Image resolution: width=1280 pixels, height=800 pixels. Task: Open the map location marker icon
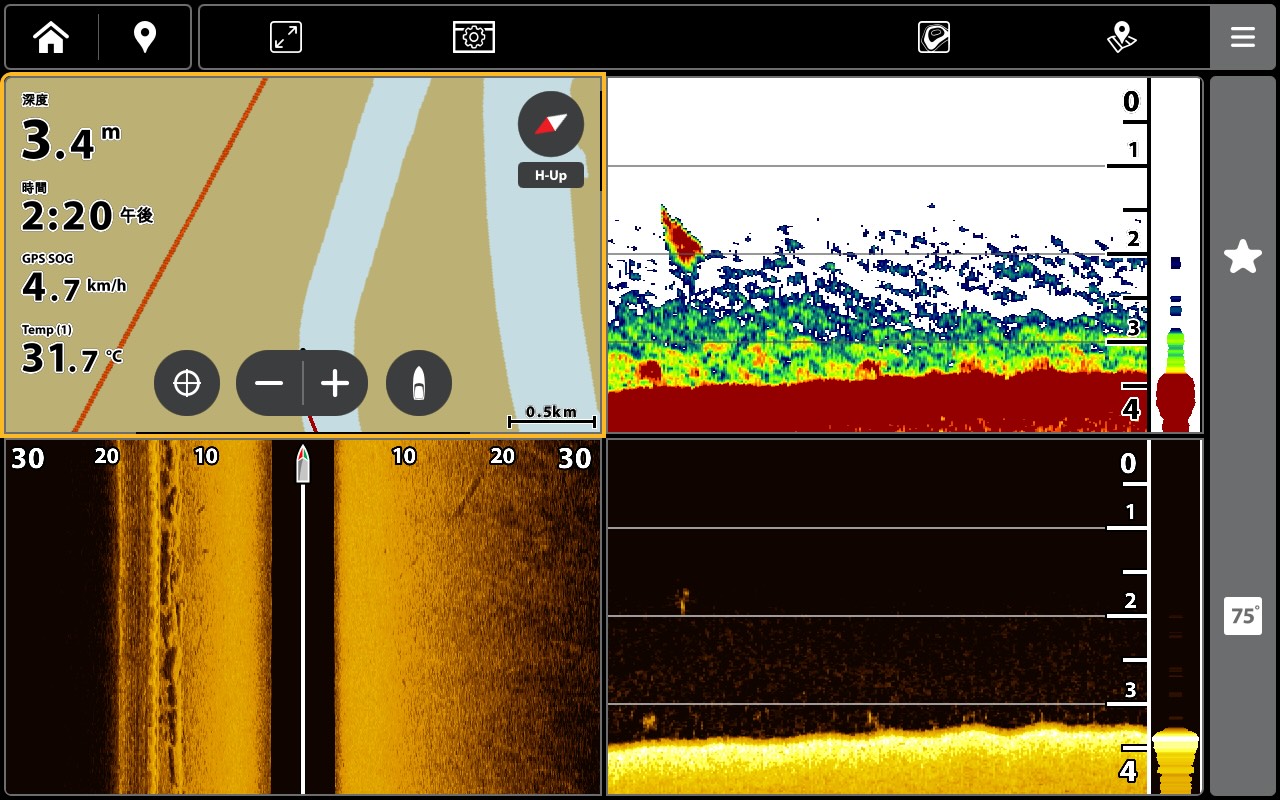tap(1122, 38)
